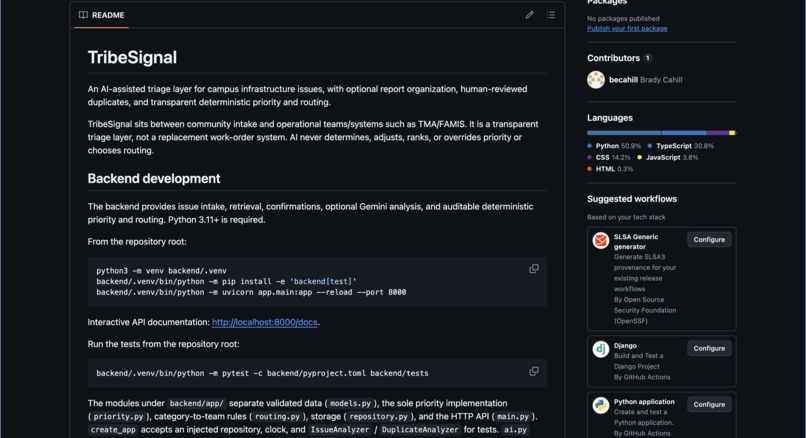806x438 pixels.
Task: Click the Django workflow logo
Action: point(600,349)
